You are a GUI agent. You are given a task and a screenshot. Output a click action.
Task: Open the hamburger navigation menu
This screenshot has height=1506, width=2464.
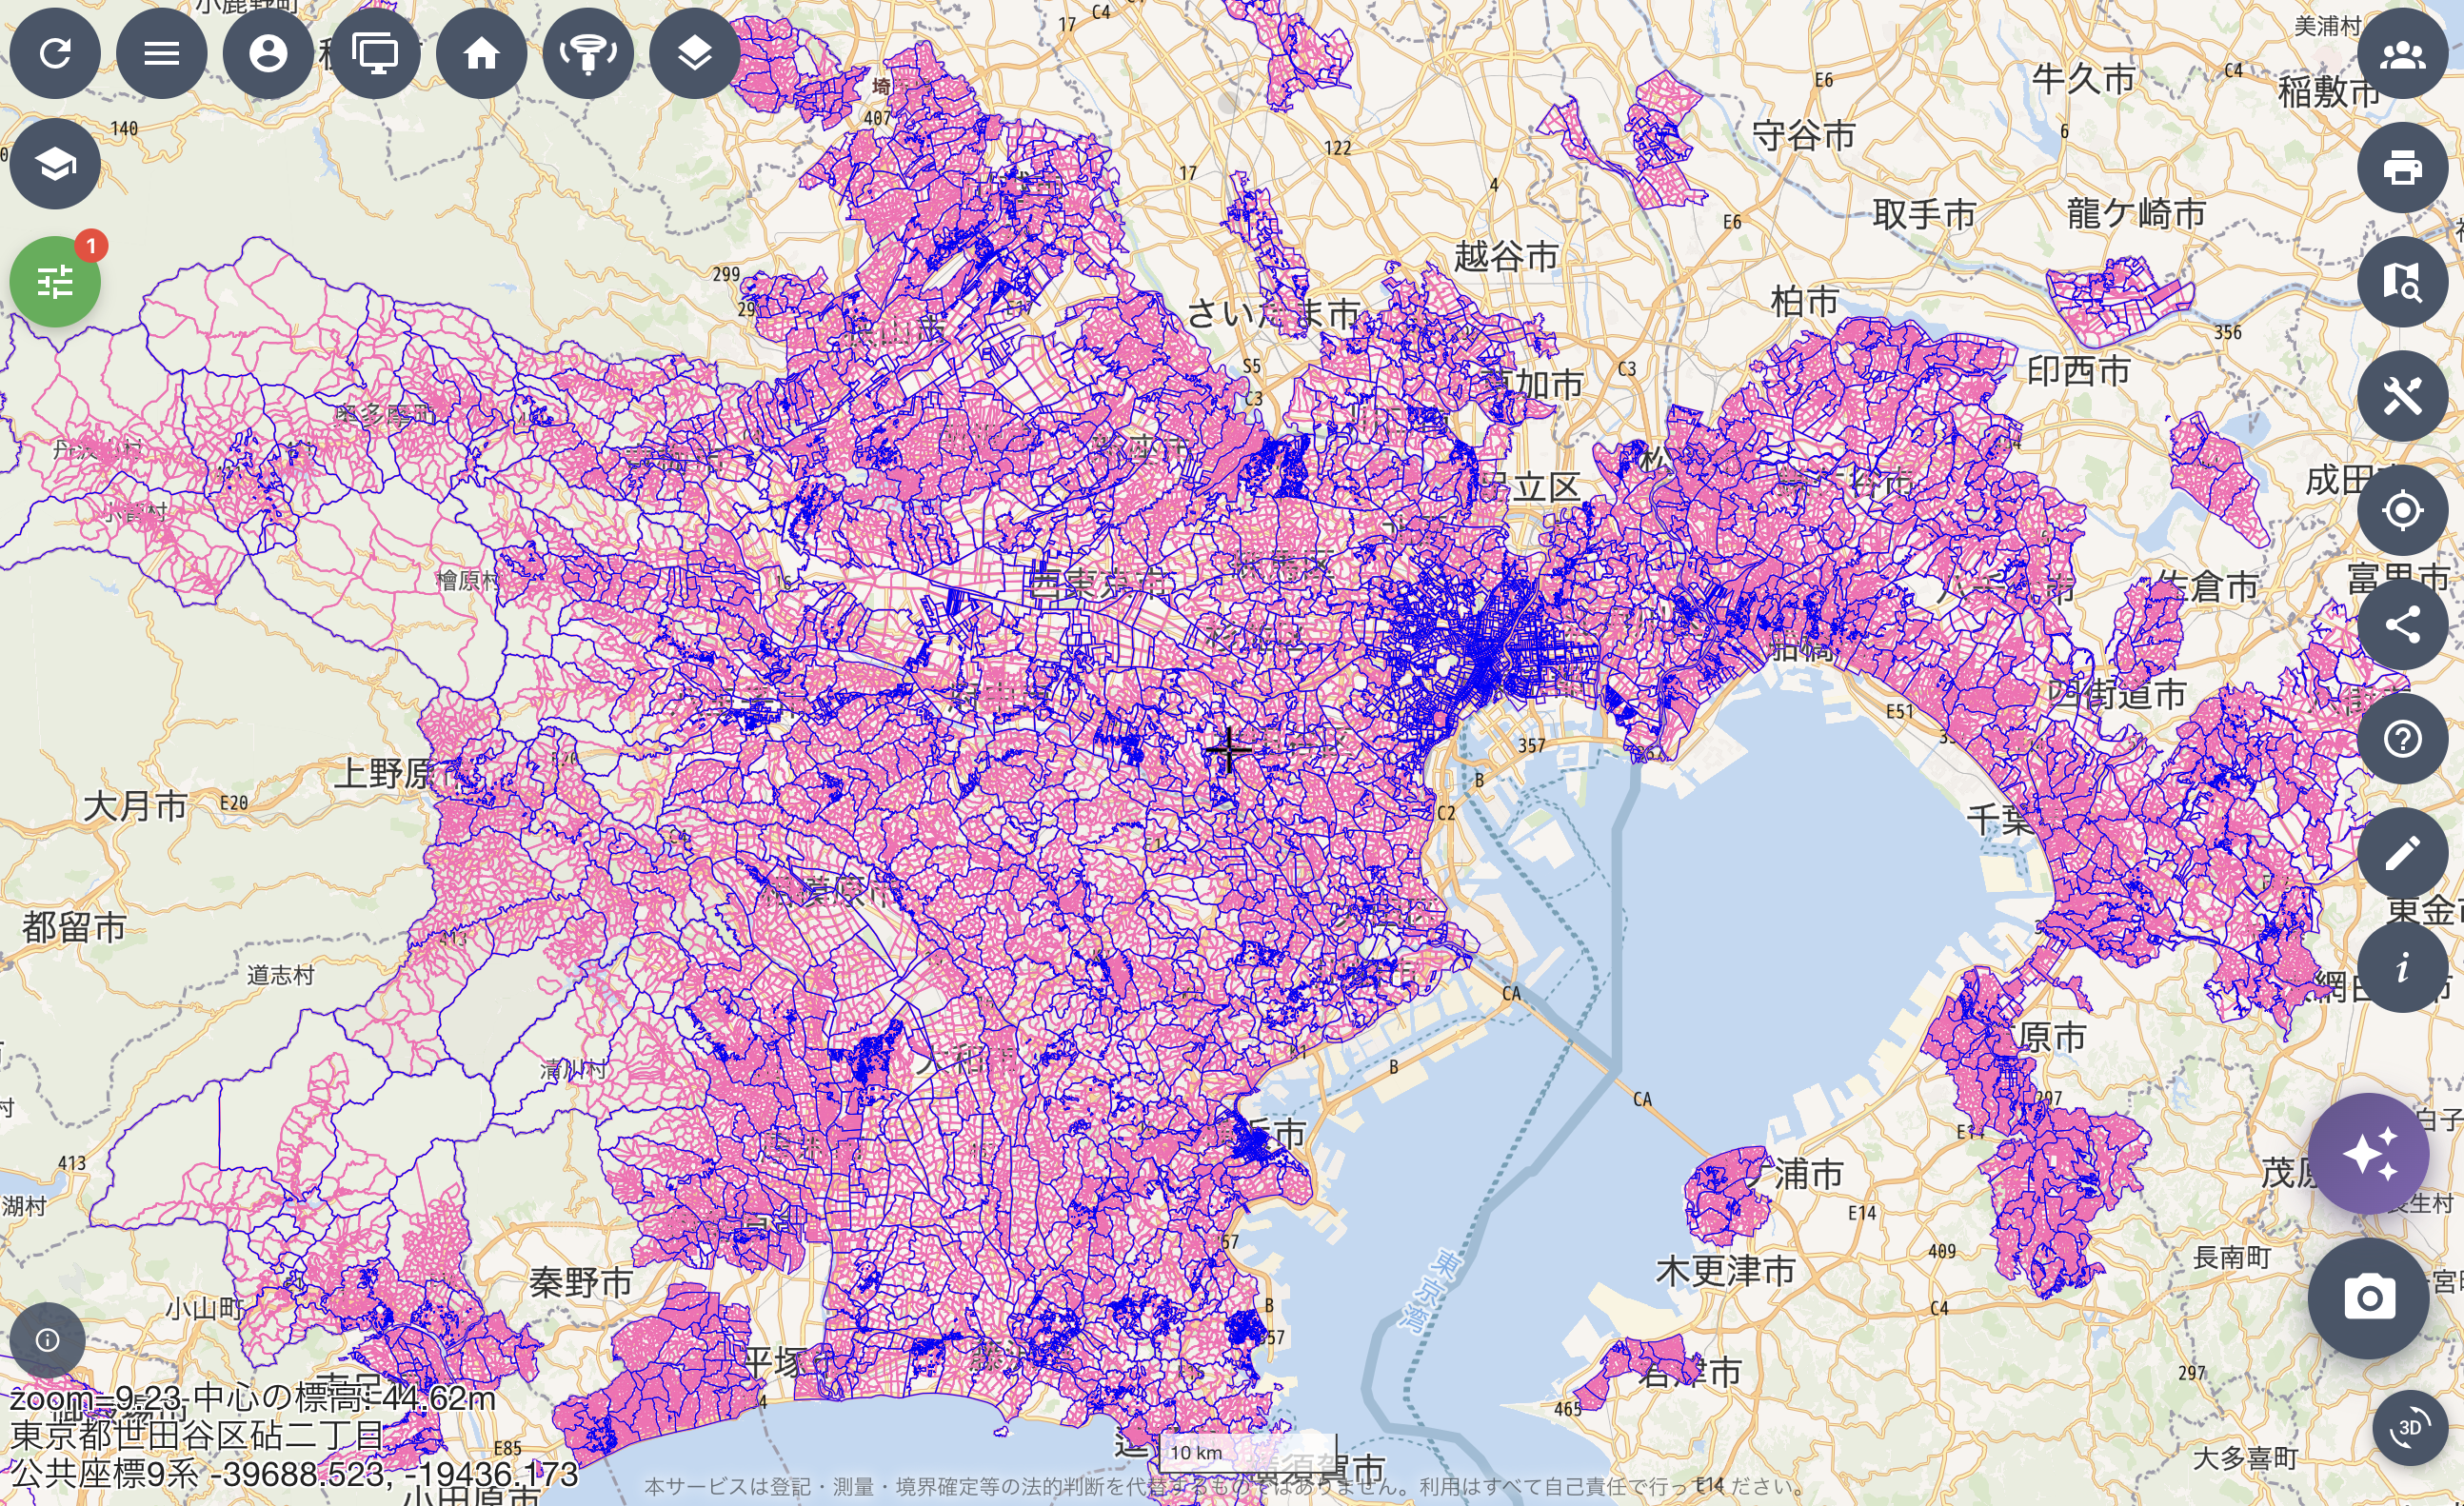[161, 53]
